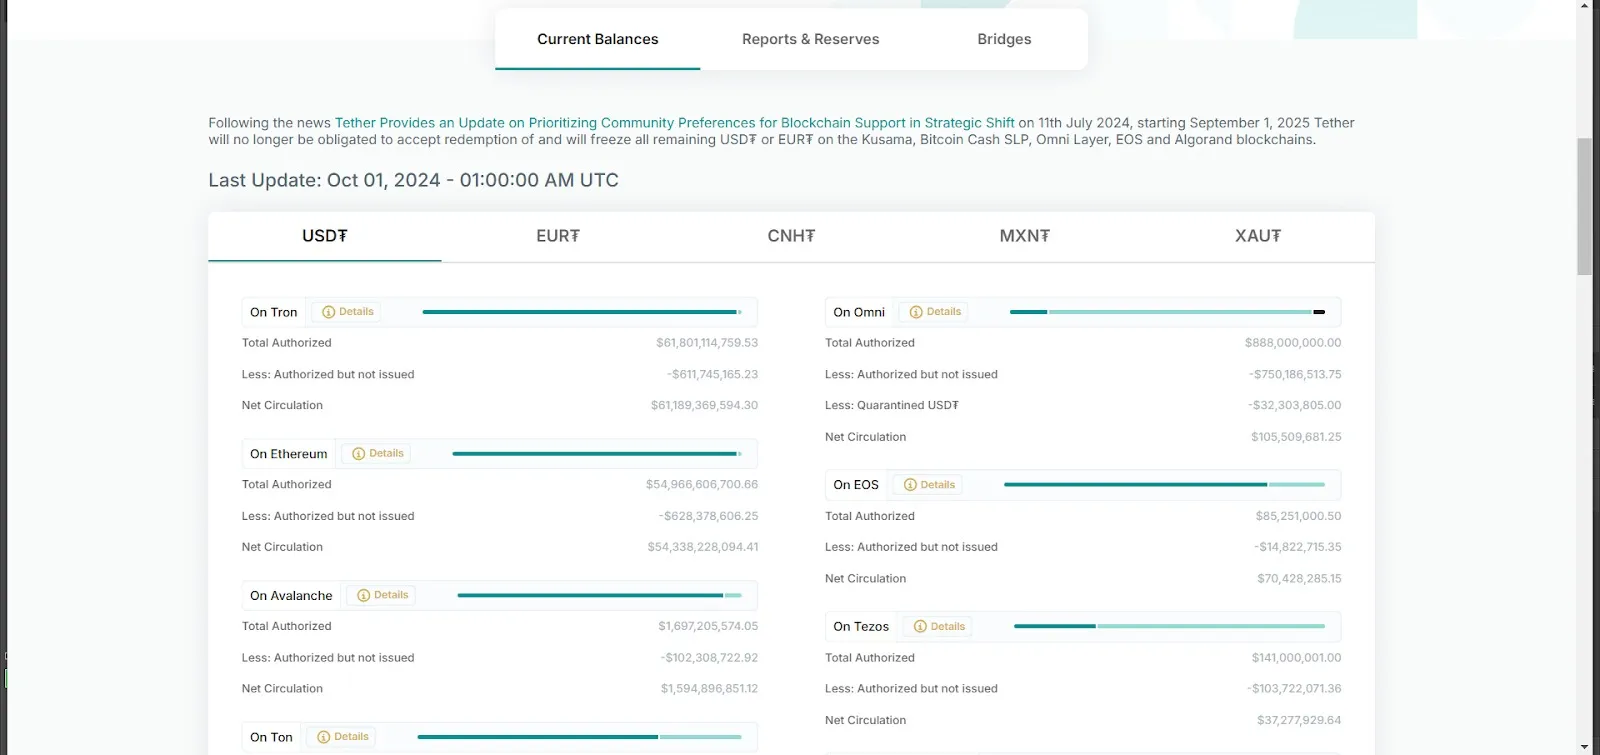Click the info icon for On EOS
Image resolution: width=1600 pixels, height=755 pixels.
click(x=910, y=485)
